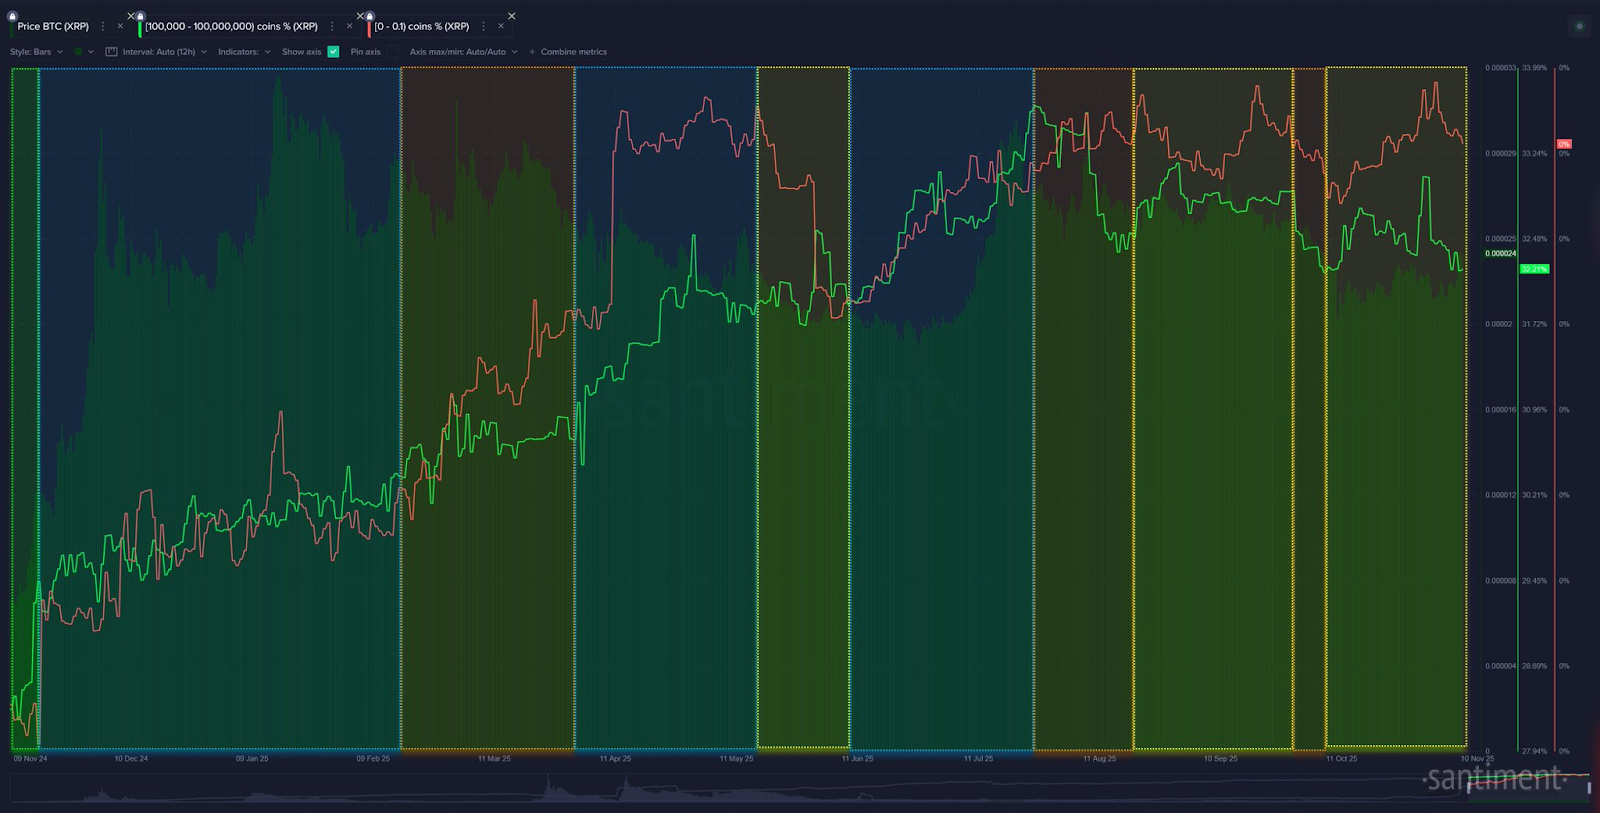1600x813 pixels.
Task: Uncheck the Show axis checkbox
Action: (x=333, y=52)
